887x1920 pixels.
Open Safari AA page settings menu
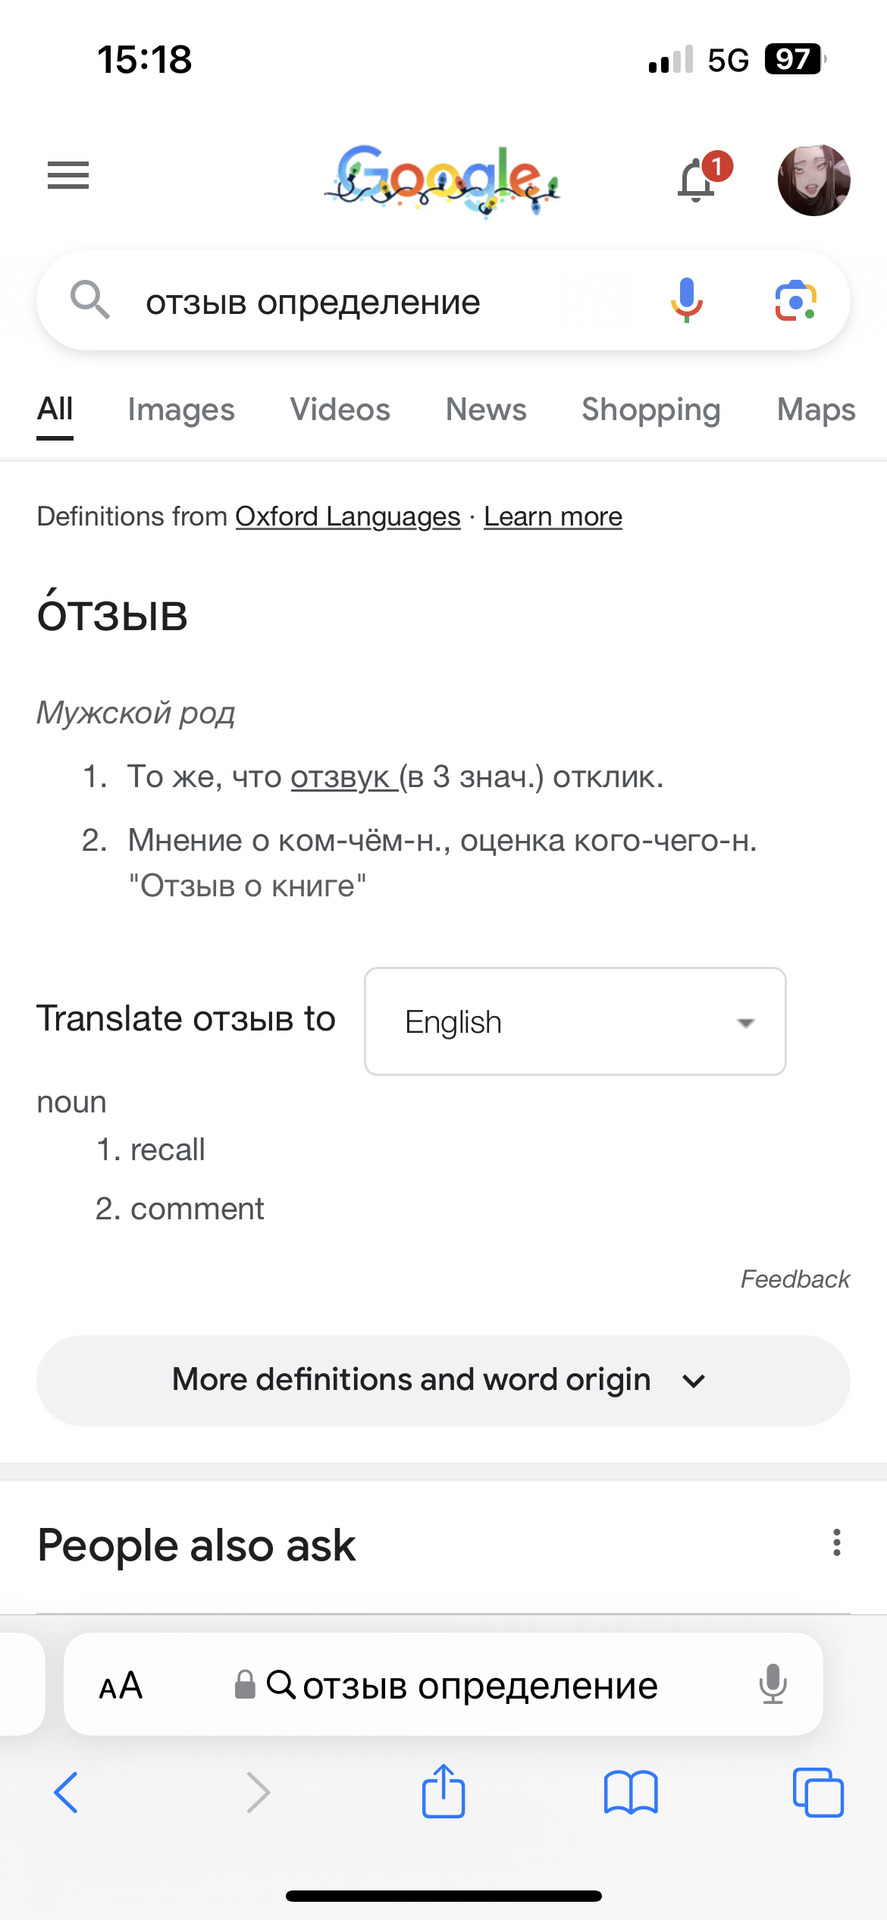[x=121, y=1686]
